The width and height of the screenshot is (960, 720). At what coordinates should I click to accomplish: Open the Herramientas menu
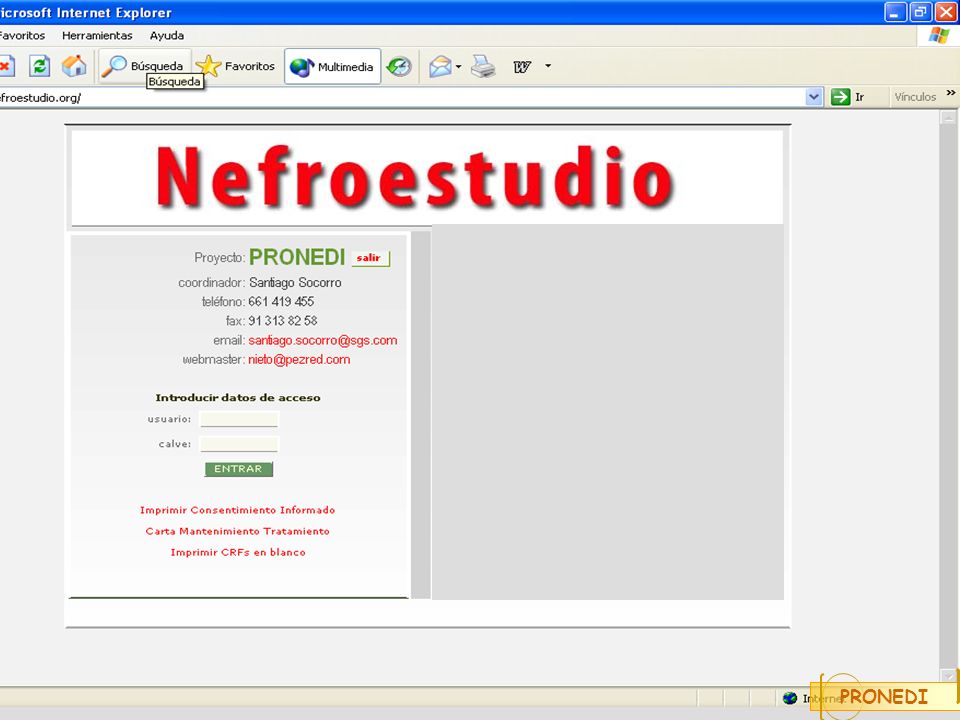click(x=97, y=36)
